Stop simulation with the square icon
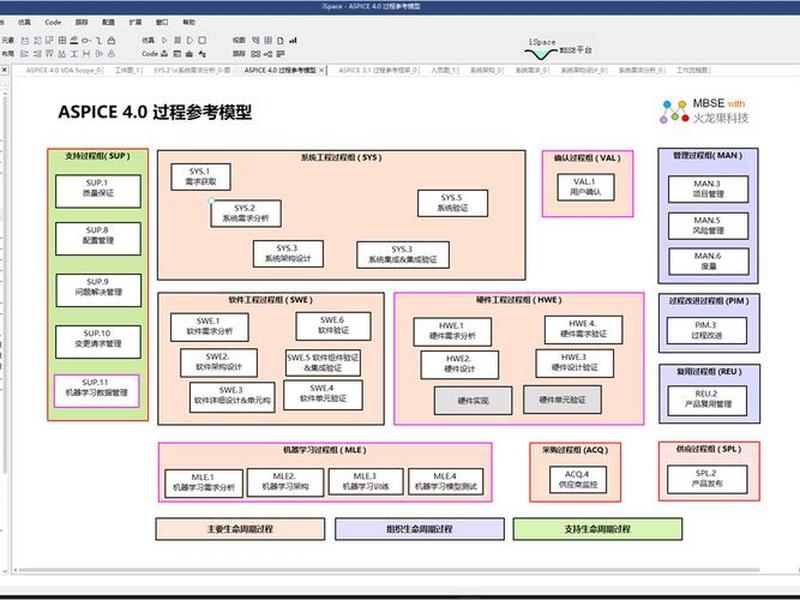Image resolution: width=800 pixels, height=600 pixels. point(202,40)
